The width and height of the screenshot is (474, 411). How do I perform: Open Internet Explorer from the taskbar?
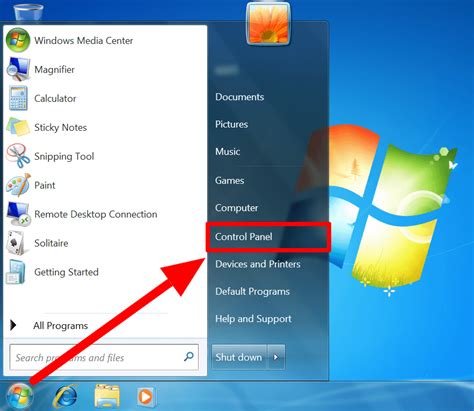coord(65,396)
